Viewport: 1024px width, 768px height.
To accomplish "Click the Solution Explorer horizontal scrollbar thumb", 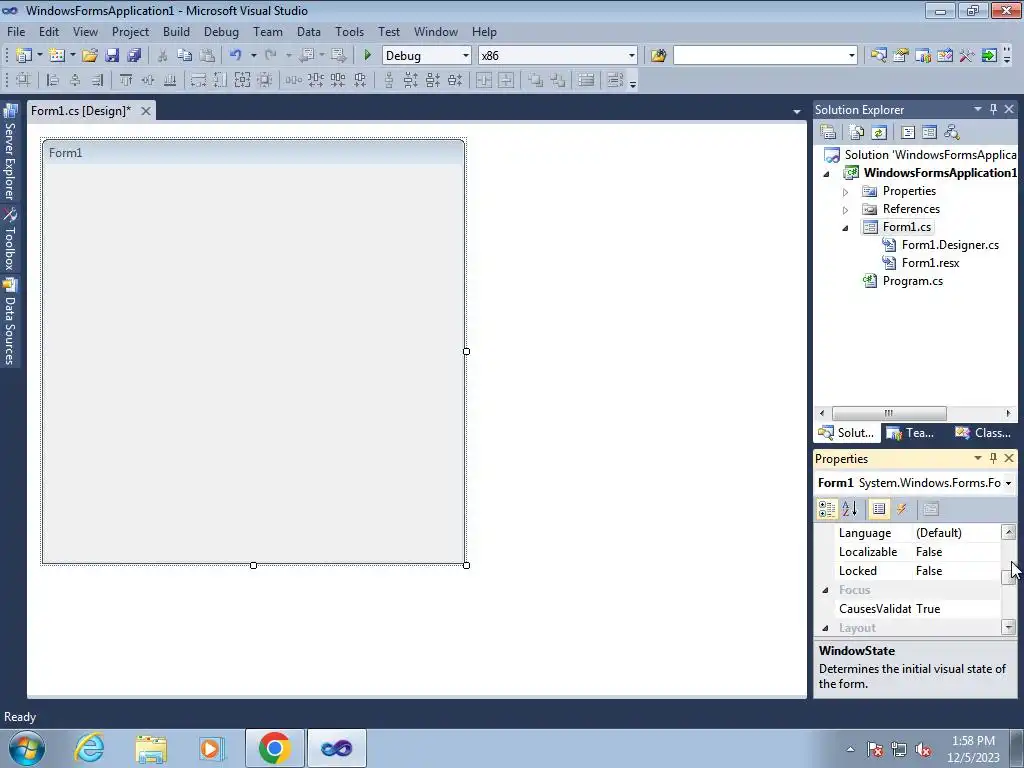I will pyautogui.click(x=889, y=413).
